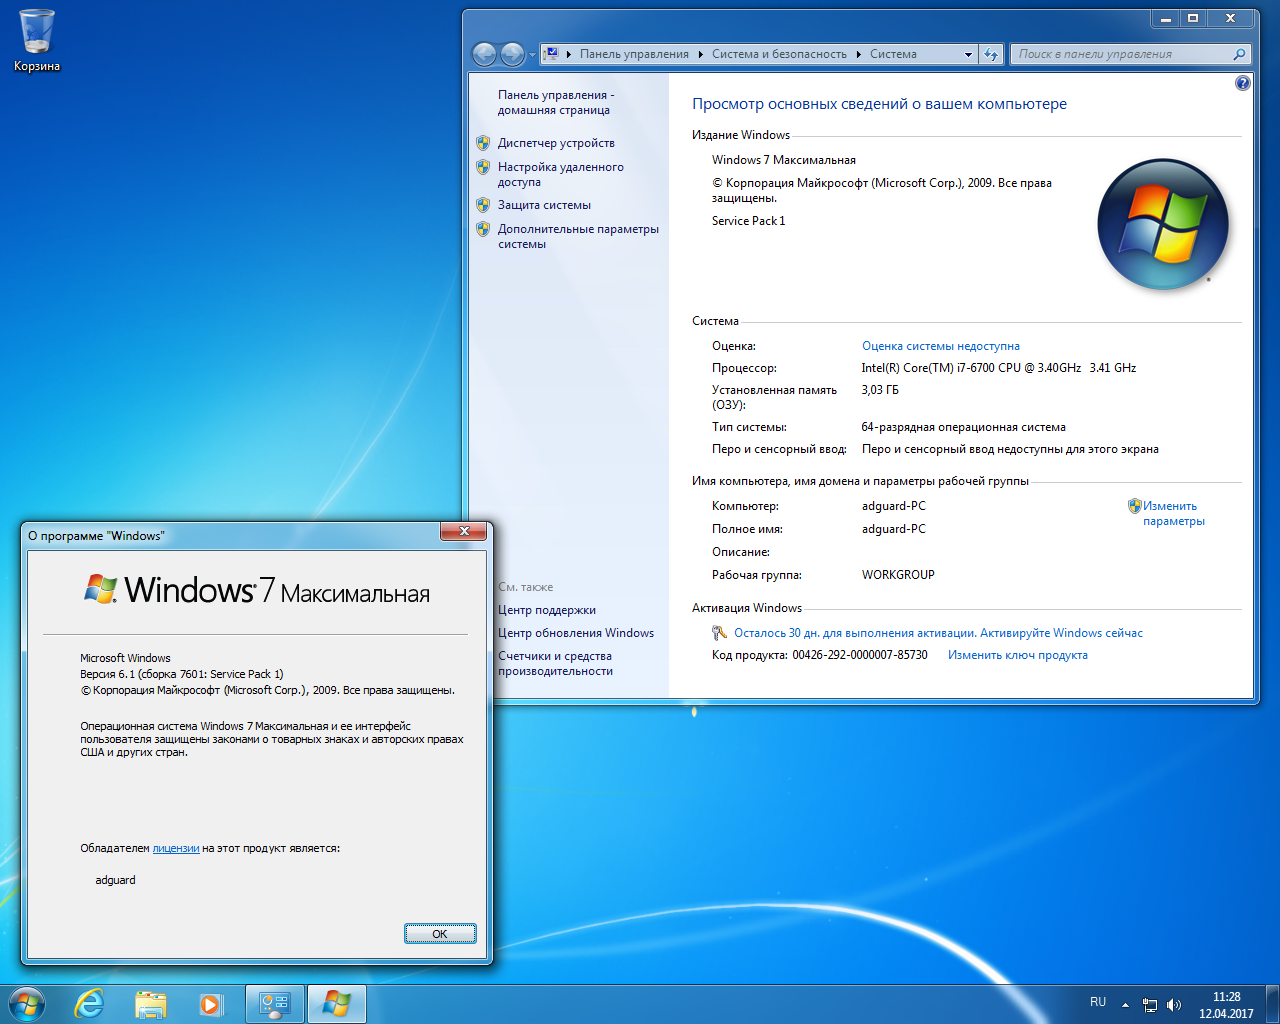Click 'adguard' licensee name in dialog
The height and width of the screenshot is (1024, 1280).
tap(115, 880)
